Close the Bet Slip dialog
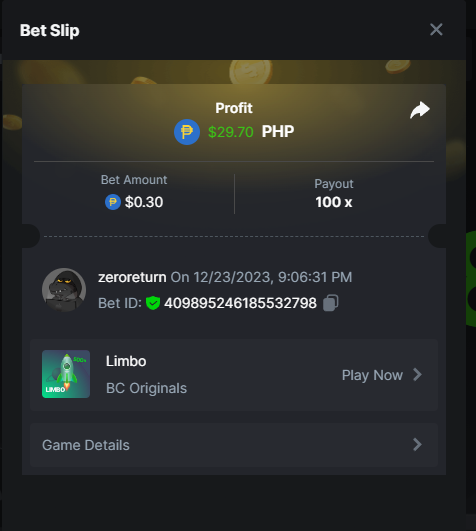Image resolution: width=476 pixels, height=531 pixels. pyautogui.click(x=436, y=29)
